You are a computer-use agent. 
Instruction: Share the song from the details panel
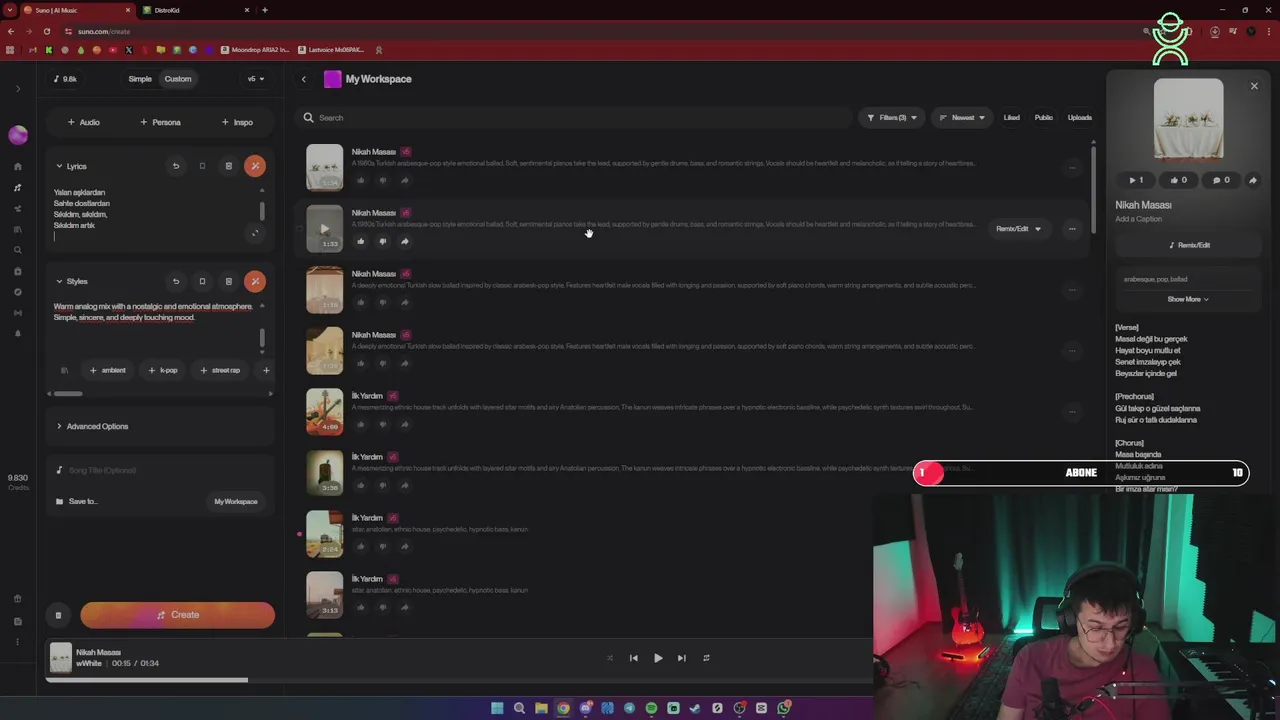1252,180
